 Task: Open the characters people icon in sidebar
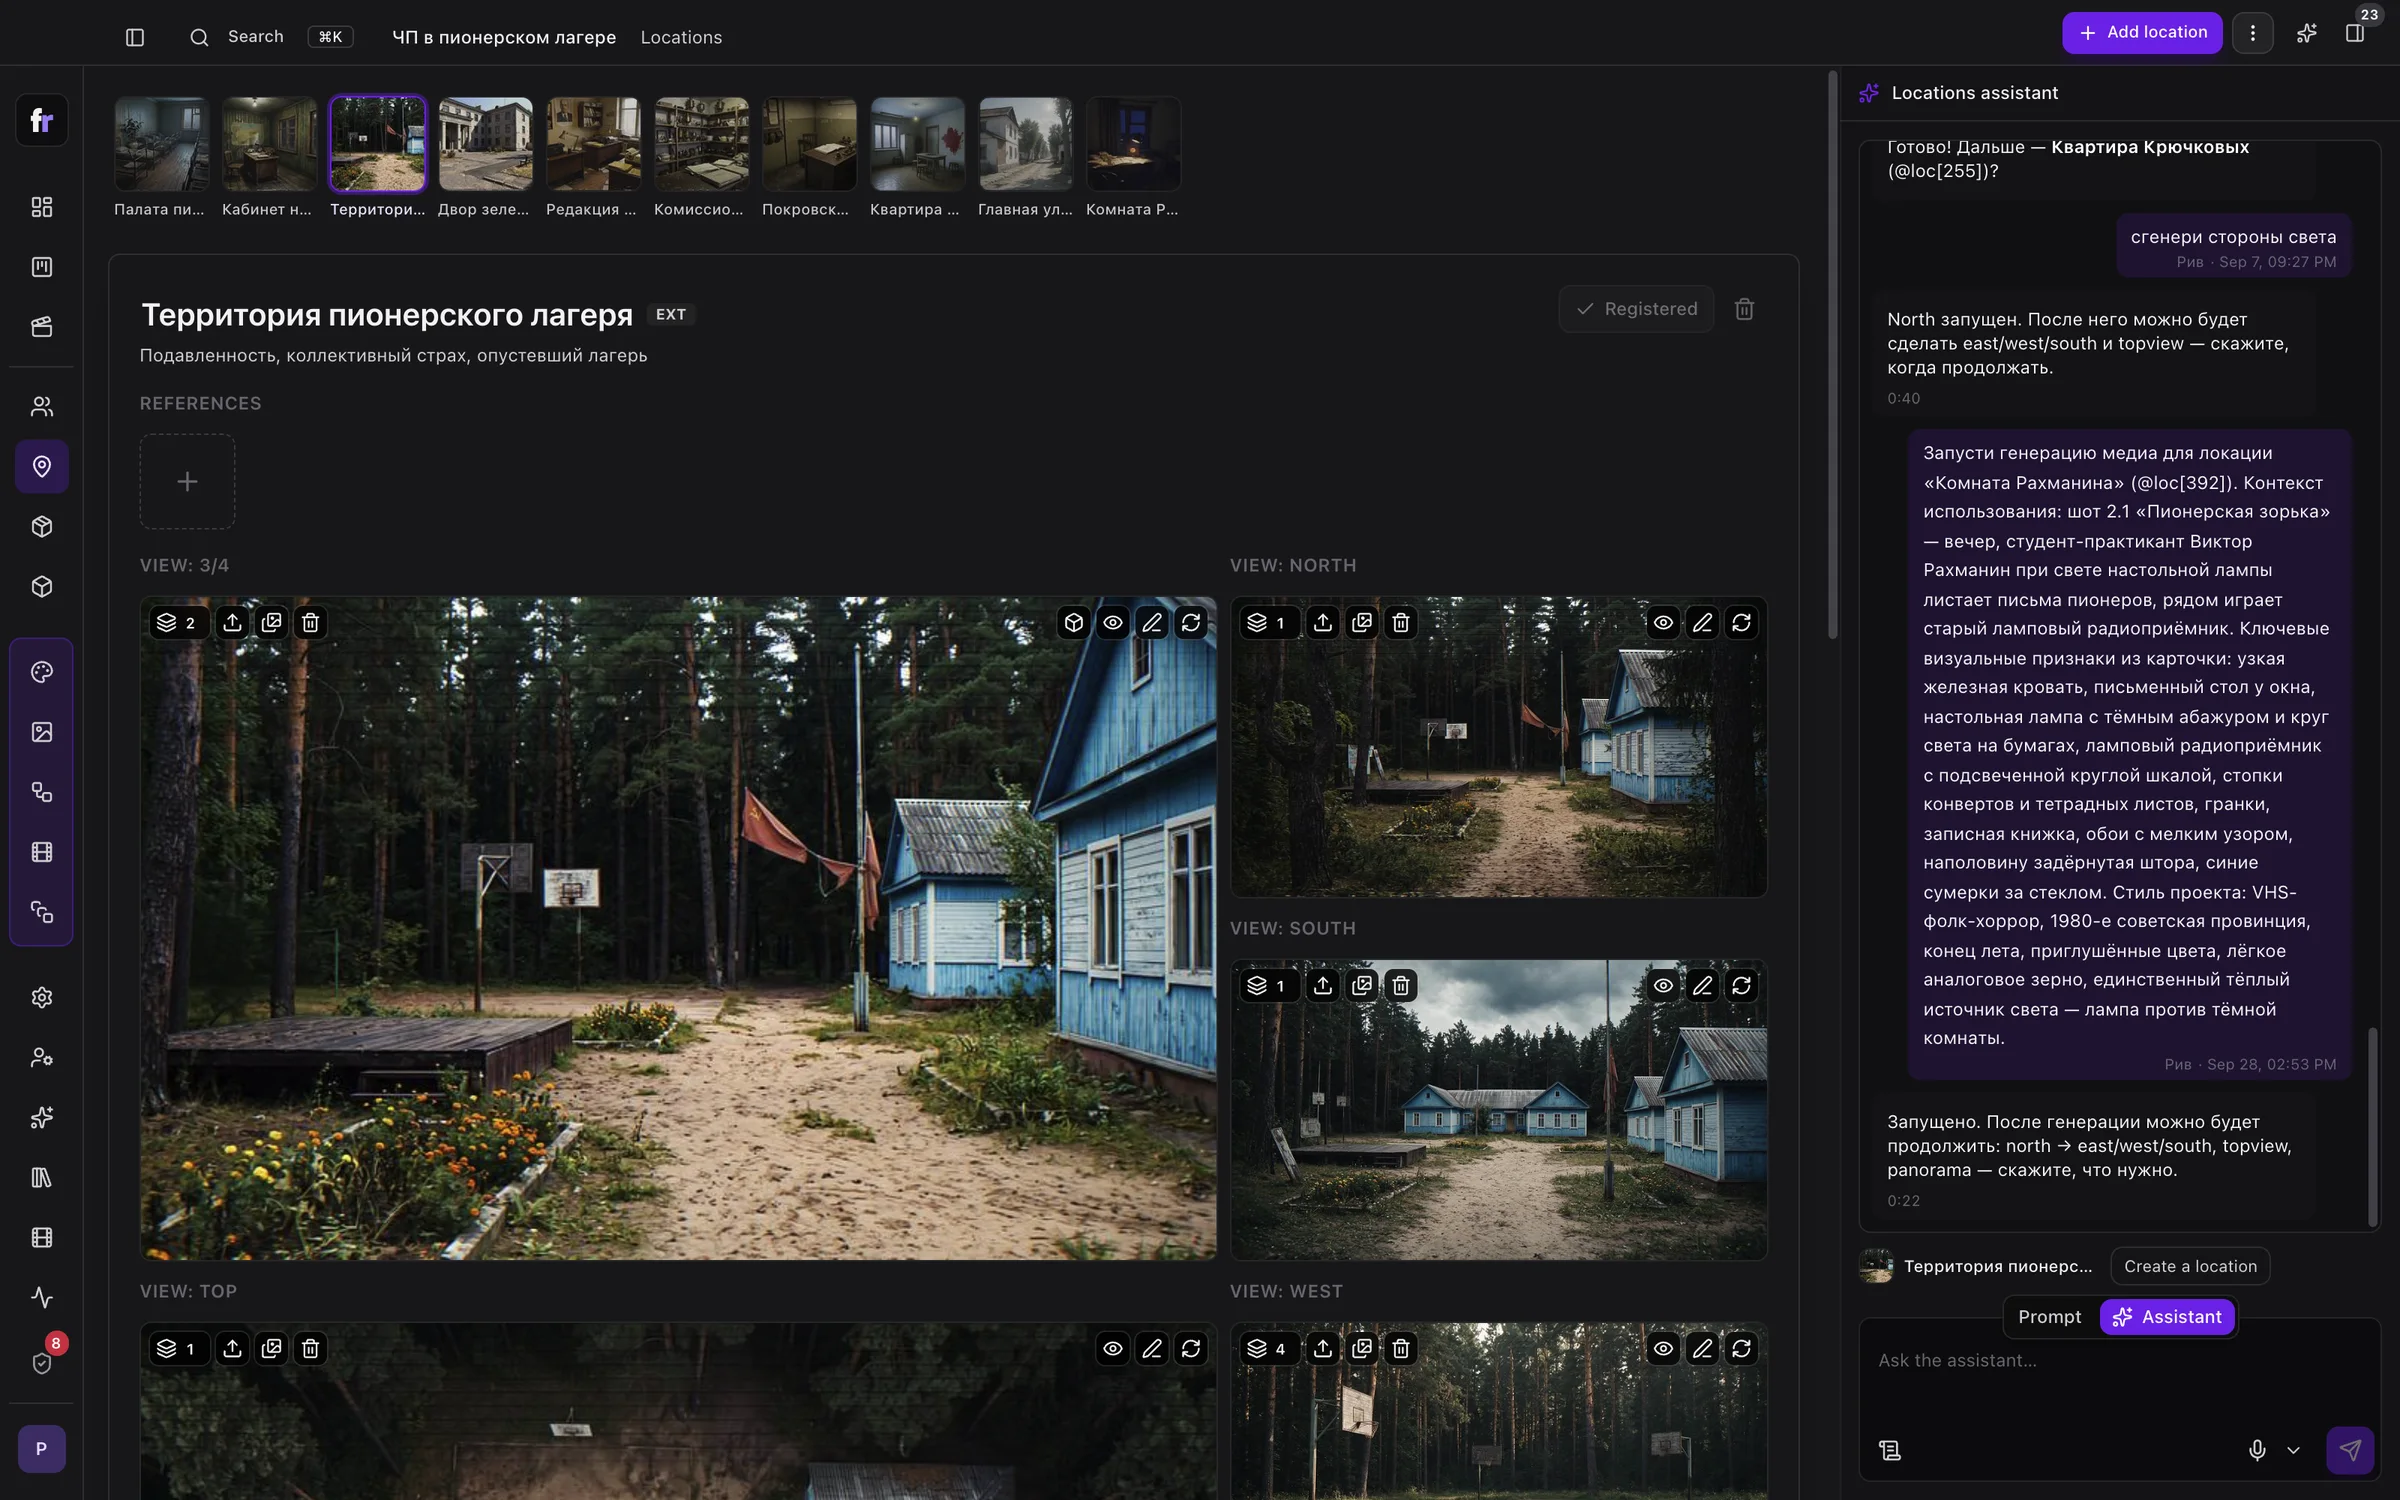(42, 406)
